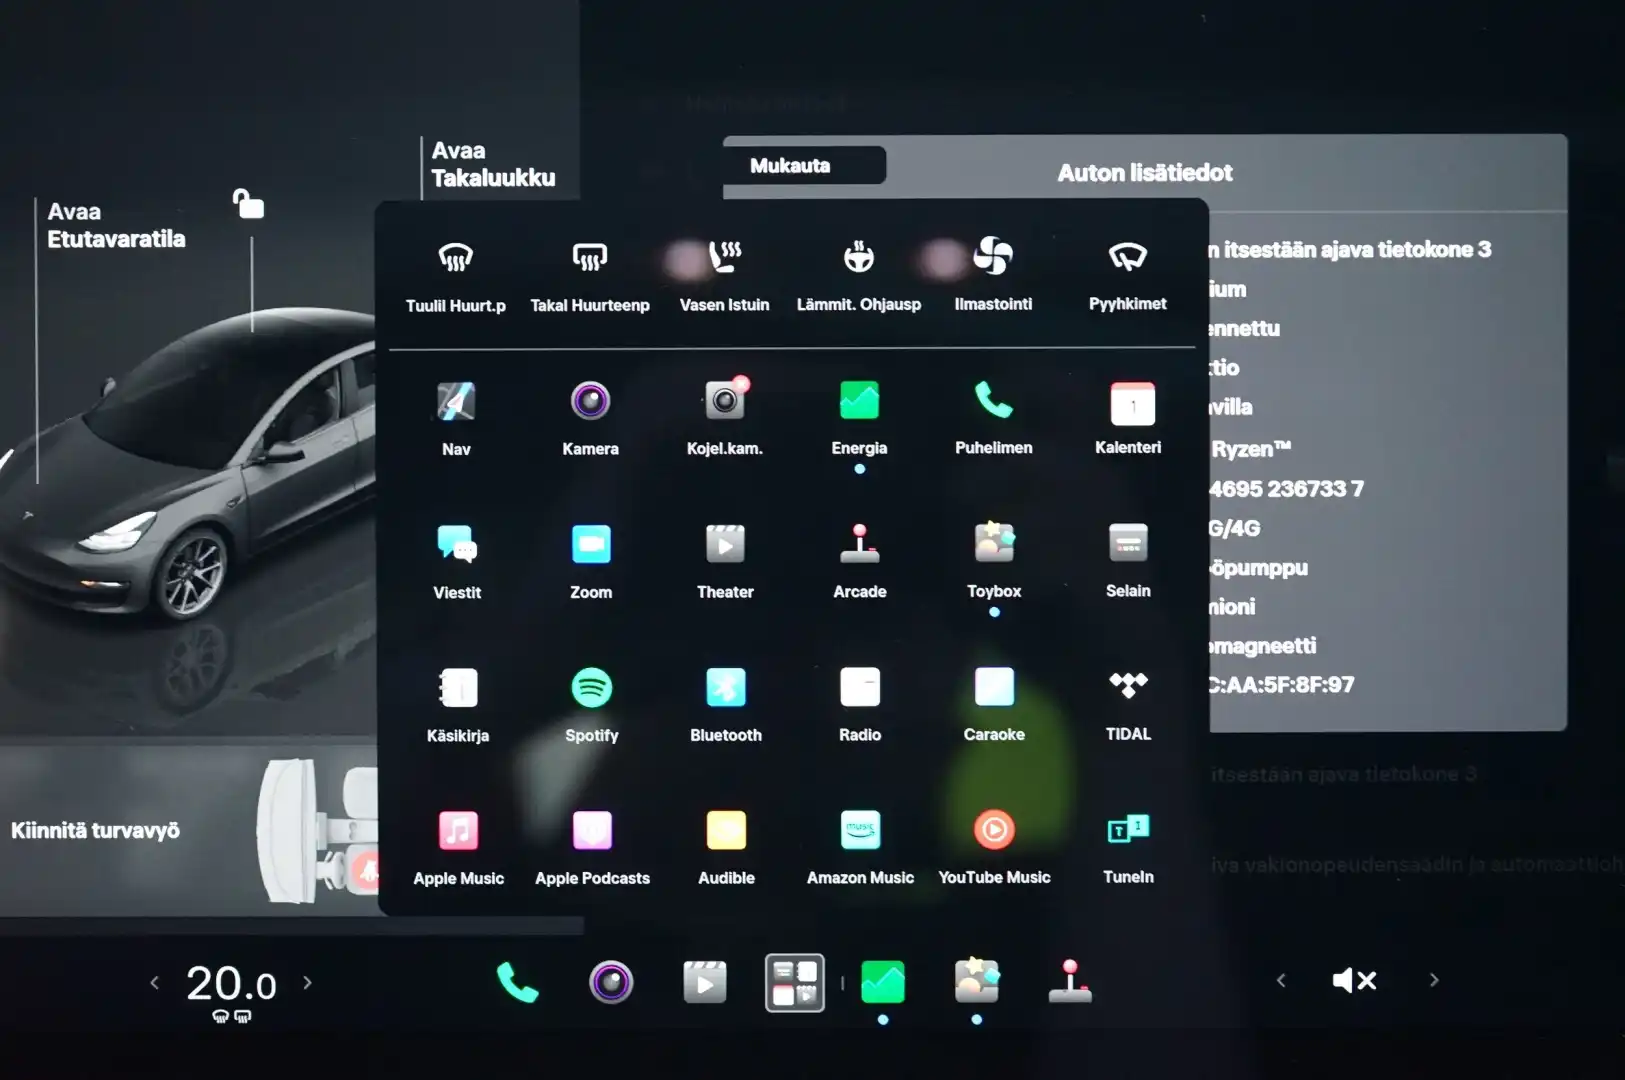Tap the Kiinnitä turvavyö seatbelt warning
Image resolution: width=1625 pixels, height=1080 pixels.
point(95,830)
